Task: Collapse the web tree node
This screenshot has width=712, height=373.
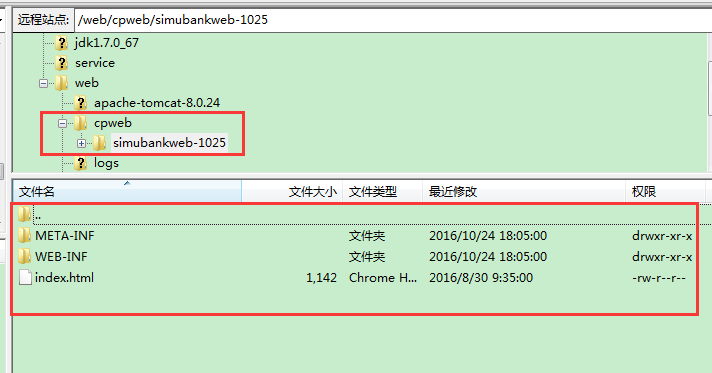Action: point(44,83)
